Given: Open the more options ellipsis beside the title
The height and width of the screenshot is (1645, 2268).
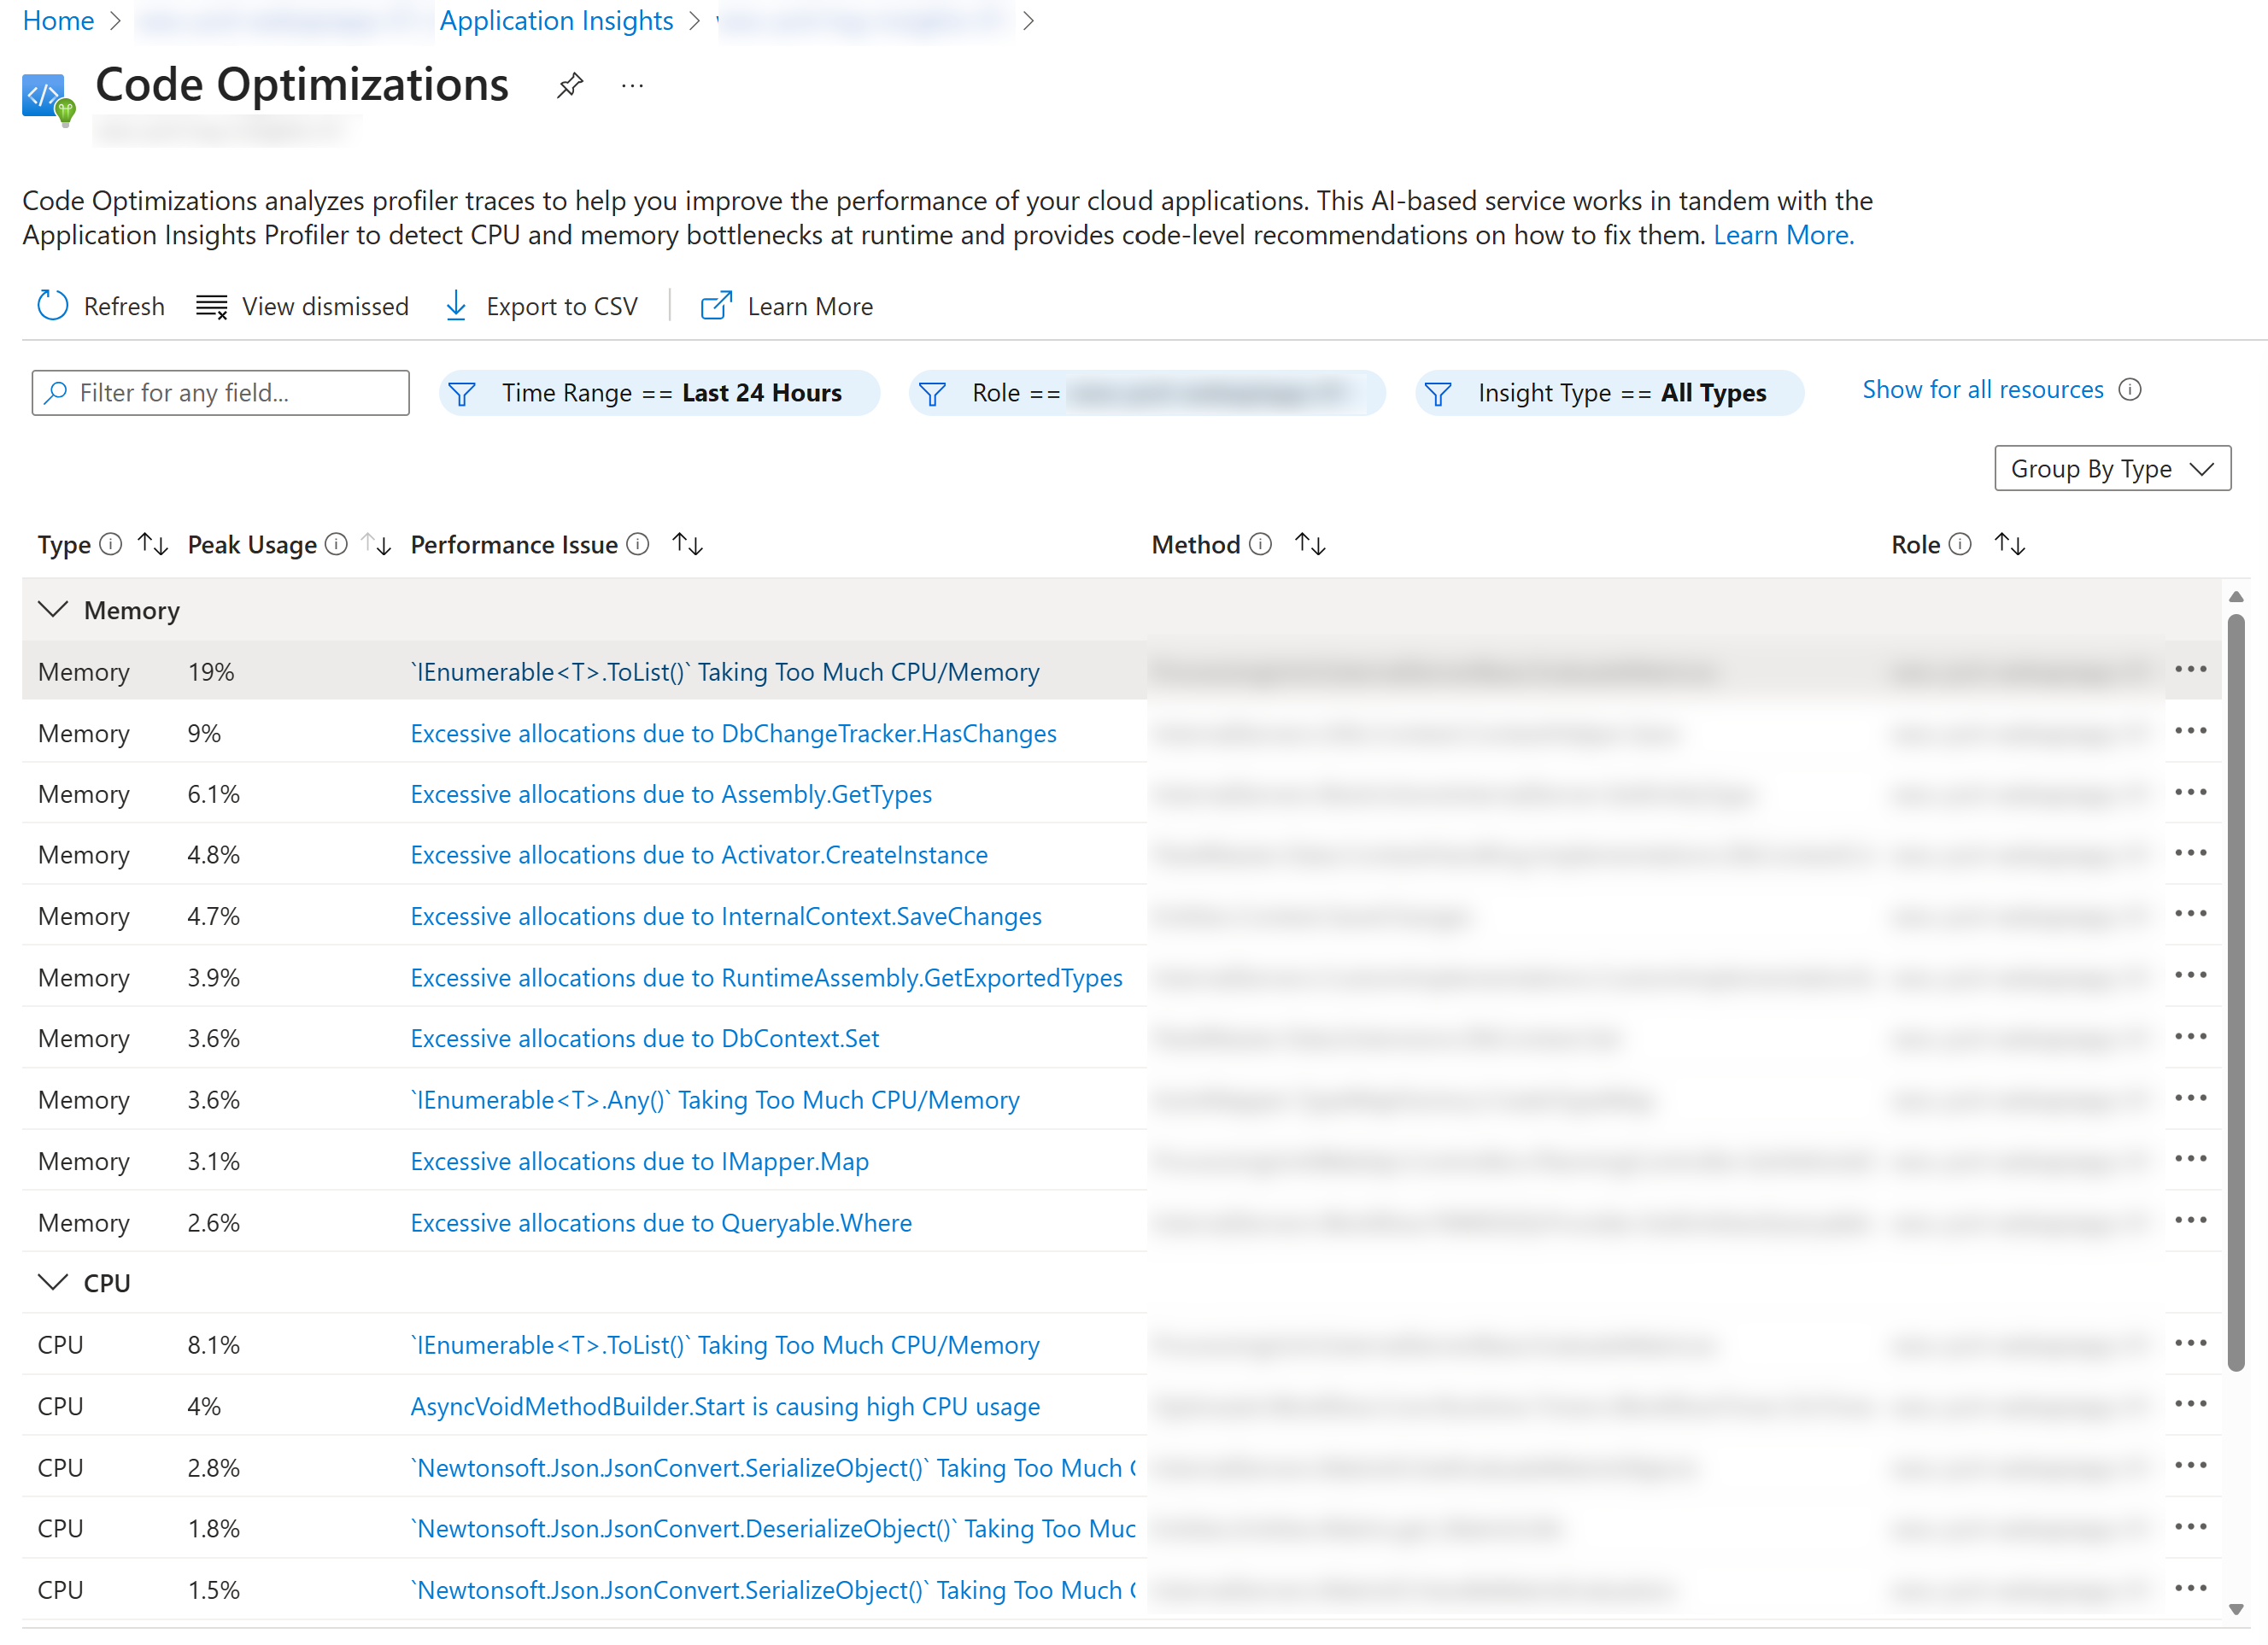Looking at the screenshot, I should pyautogui.click(x=632, y=86).
